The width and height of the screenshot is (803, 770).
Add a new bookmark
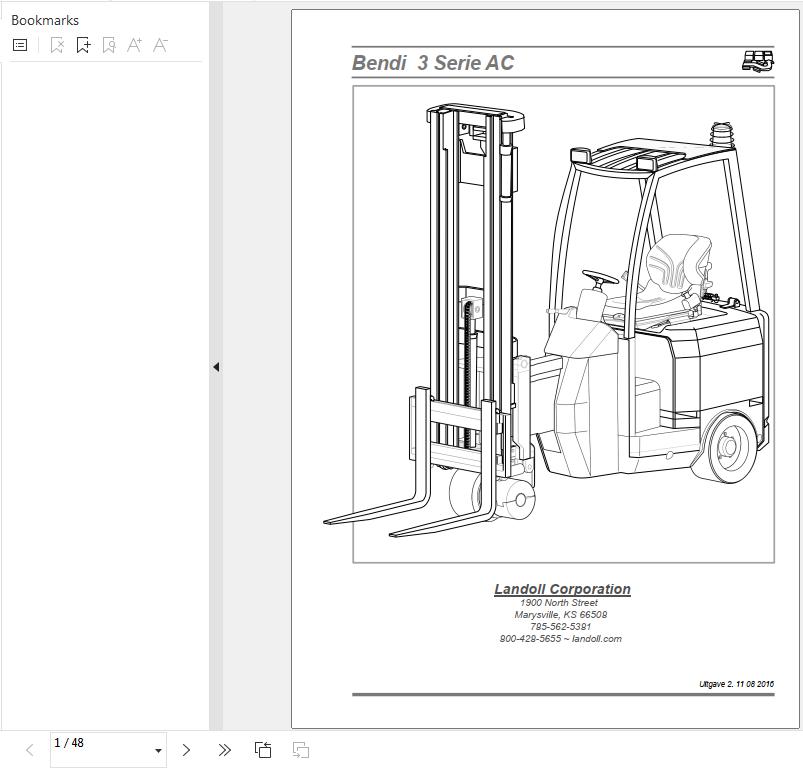tap(83, 45)
